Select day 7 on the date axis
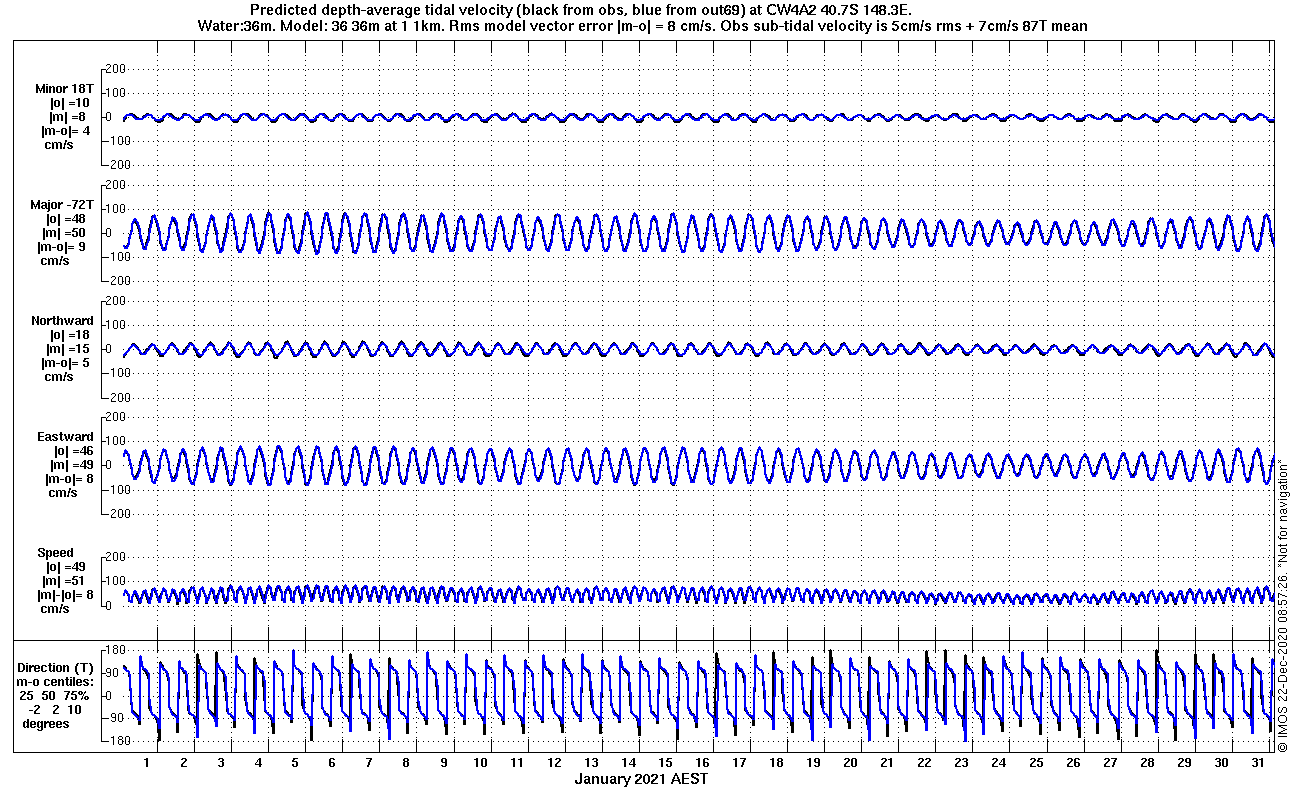This screenshot has width=1300, height=800. (369, 763)
